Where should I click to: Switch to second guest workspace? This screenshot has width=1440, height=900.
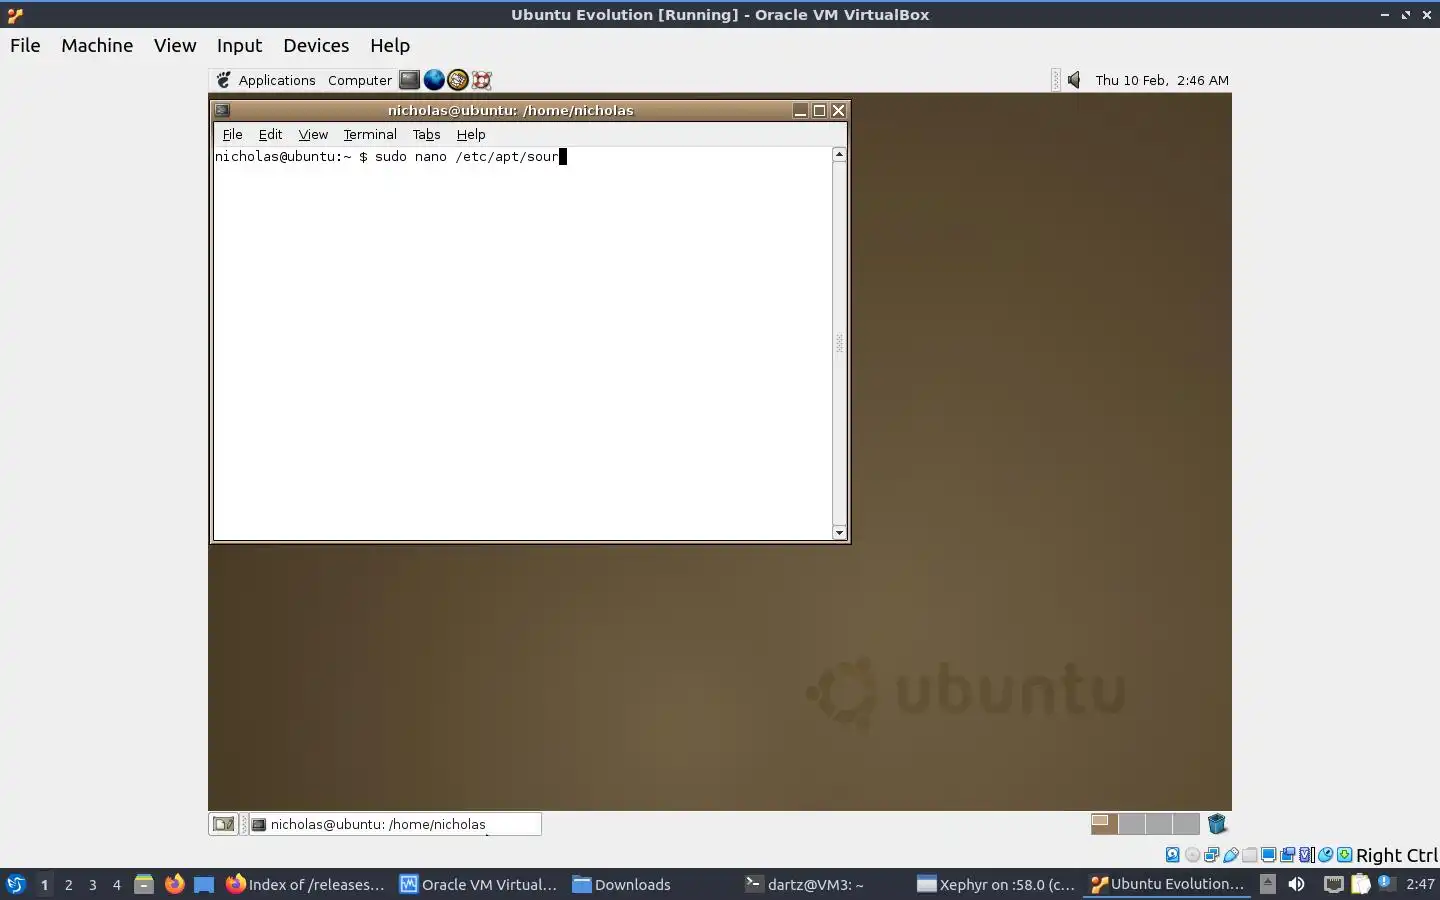(1132, 824)
